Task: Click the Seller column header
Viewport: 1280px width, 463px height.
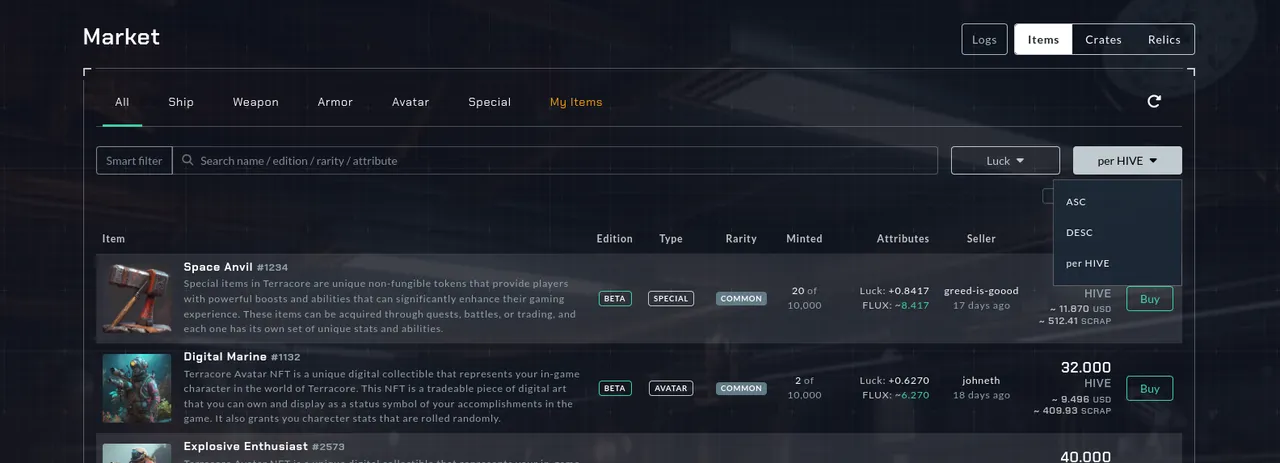Action: tap(981, 239)
